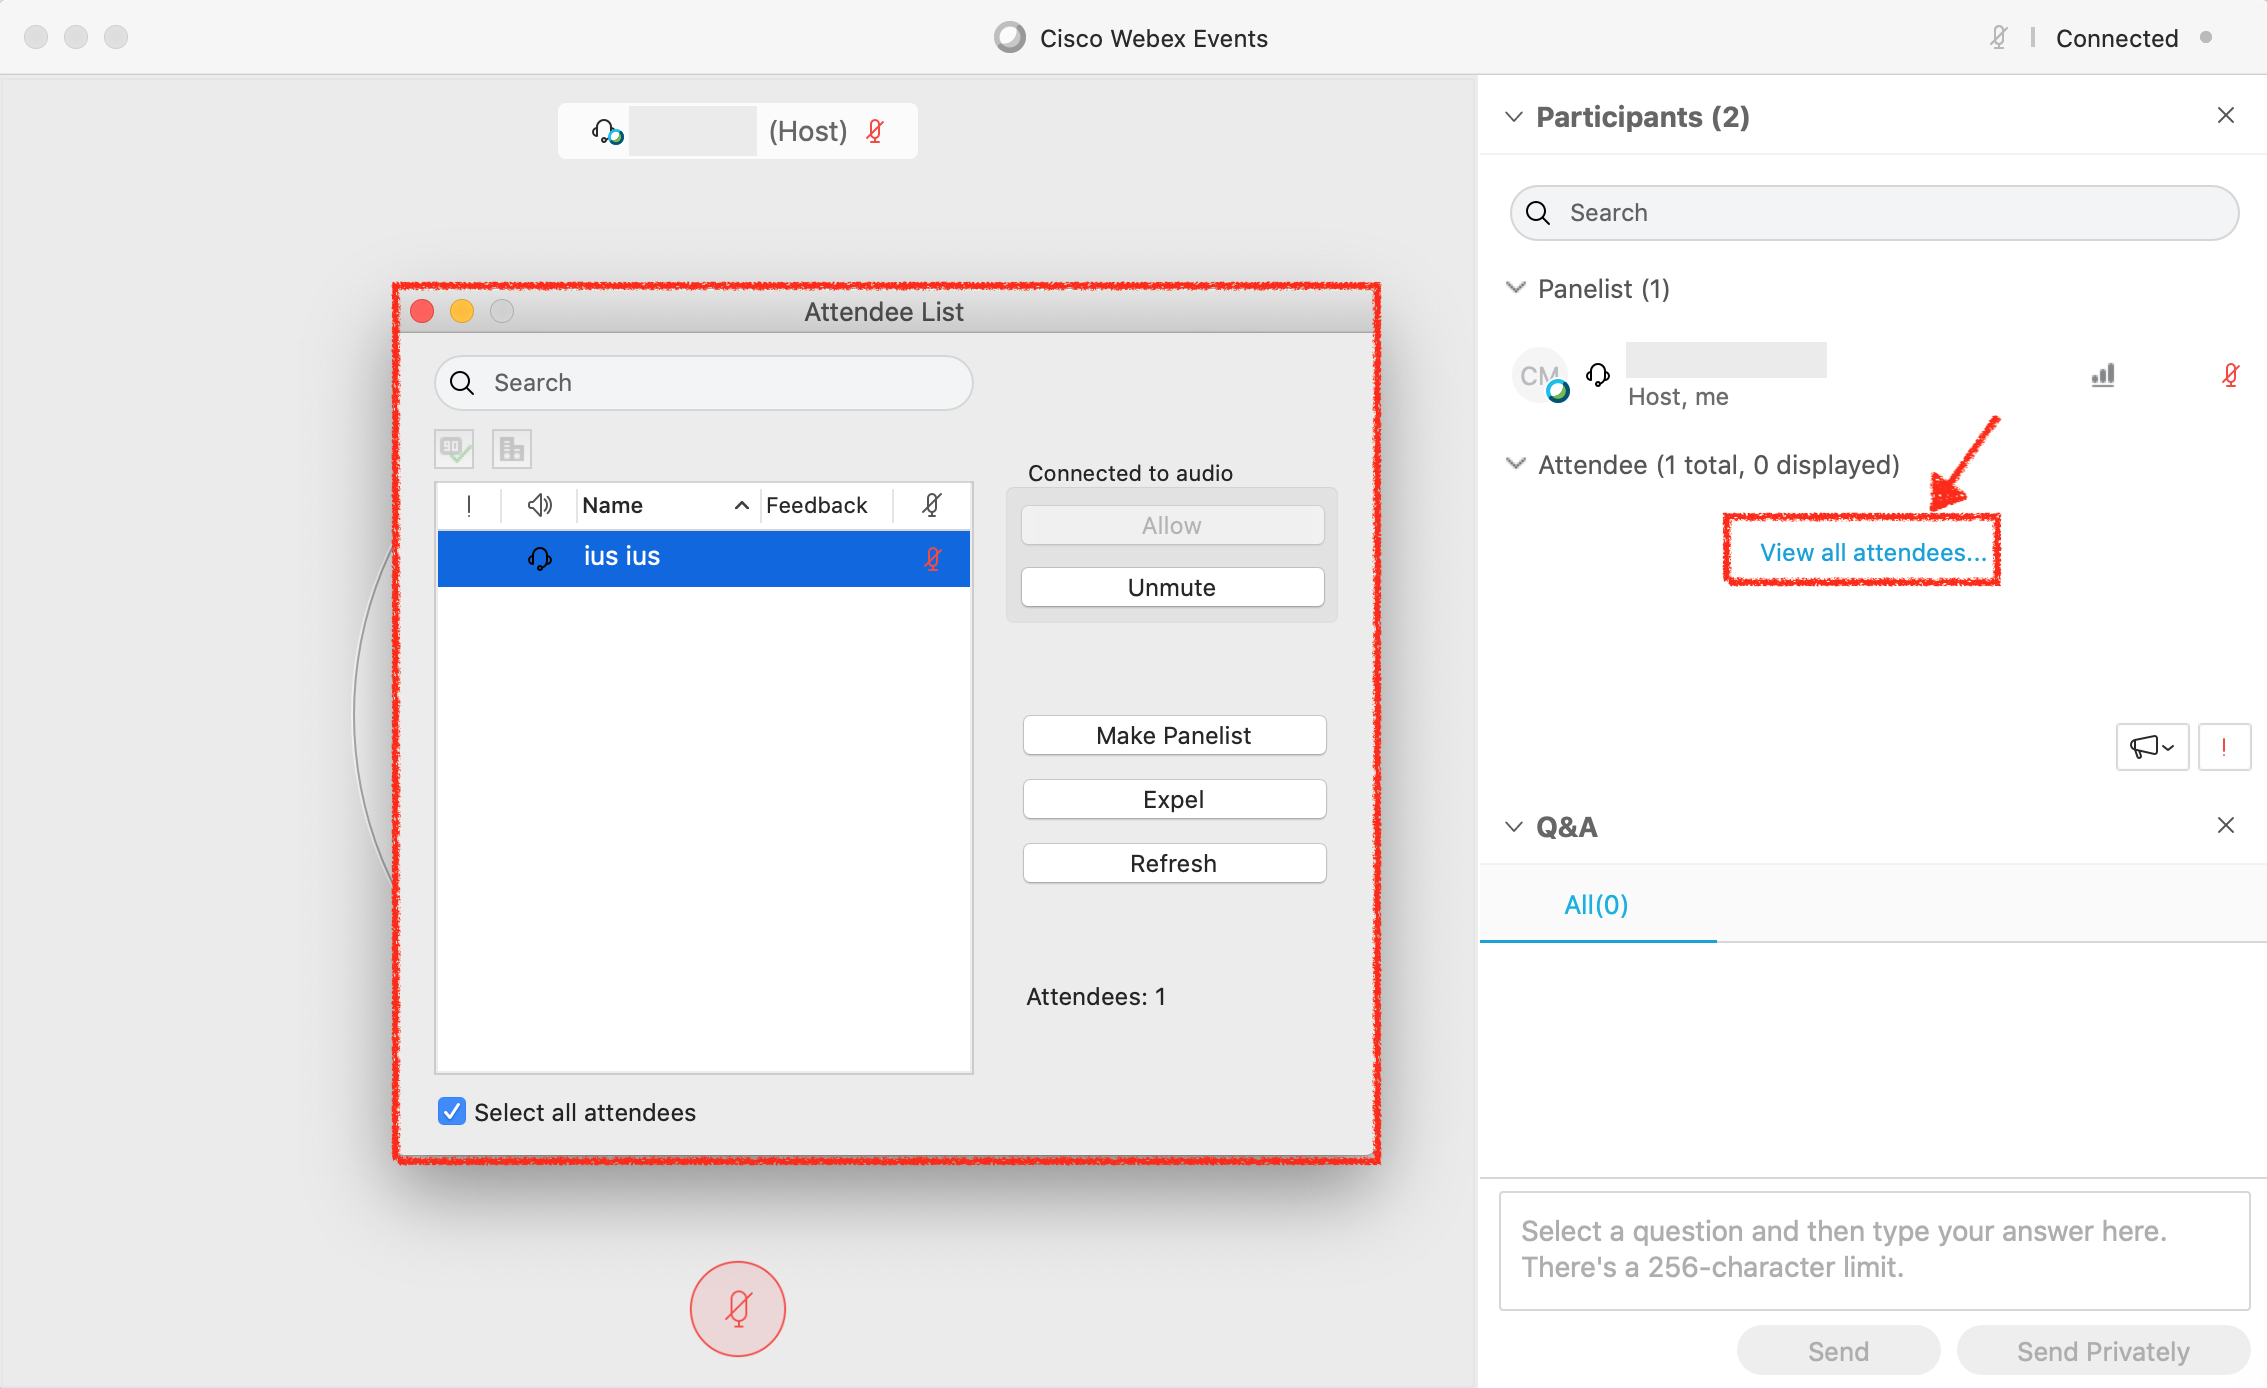Screen dimensions: 2267x1388
Task: Collapse the Q&A panel chevron
Action: (x=1514, y=827)
